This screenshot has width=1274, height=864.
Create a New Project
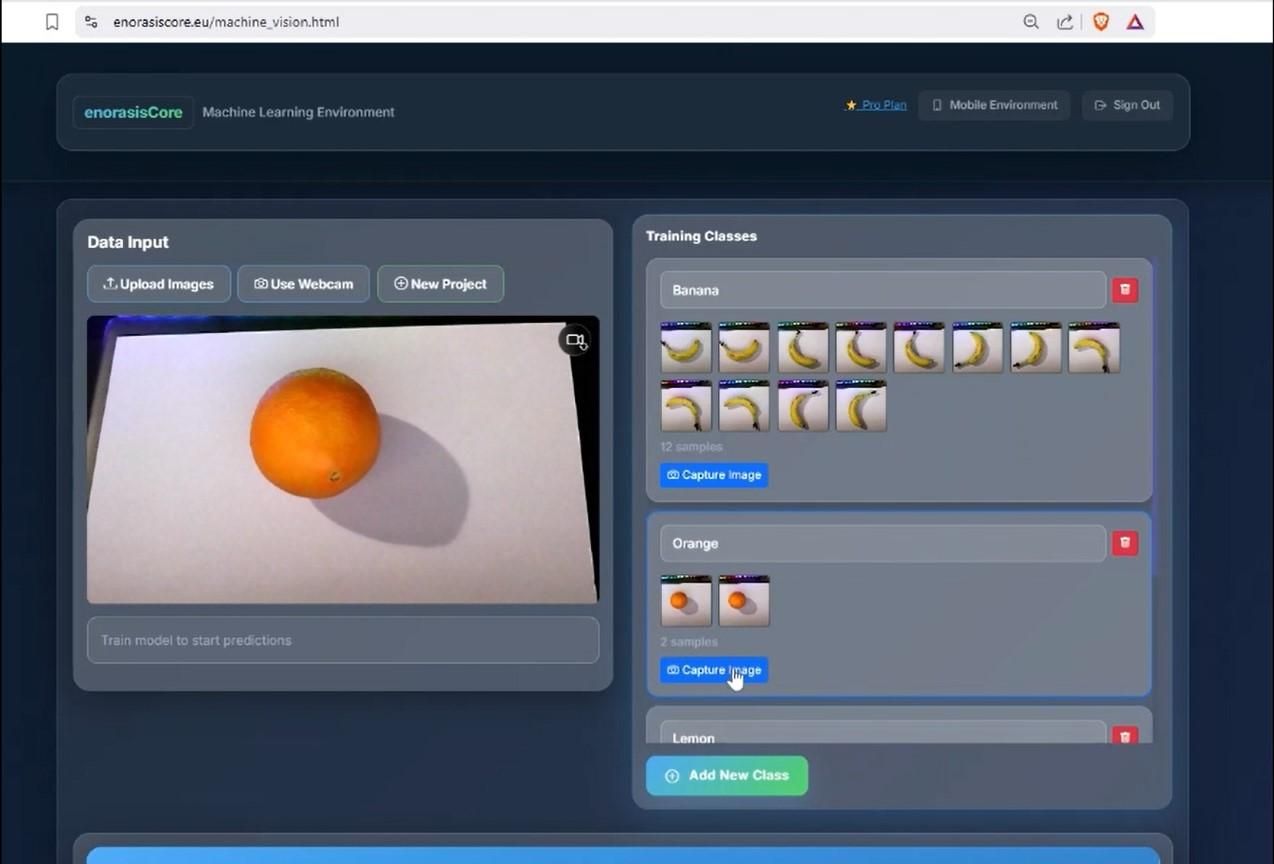[x=440, y=284]
